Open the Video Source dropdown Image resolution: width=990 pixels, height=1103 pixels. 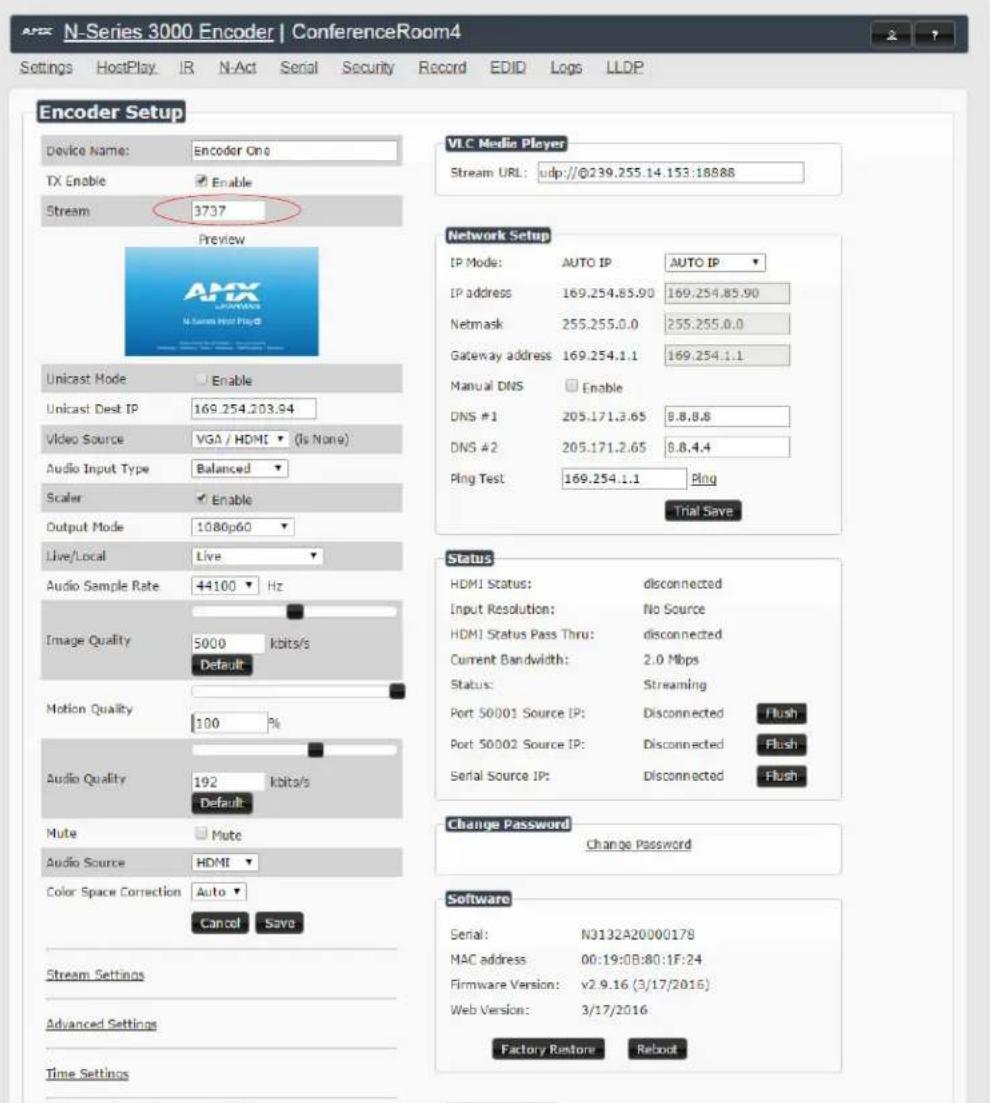(239, 439)
